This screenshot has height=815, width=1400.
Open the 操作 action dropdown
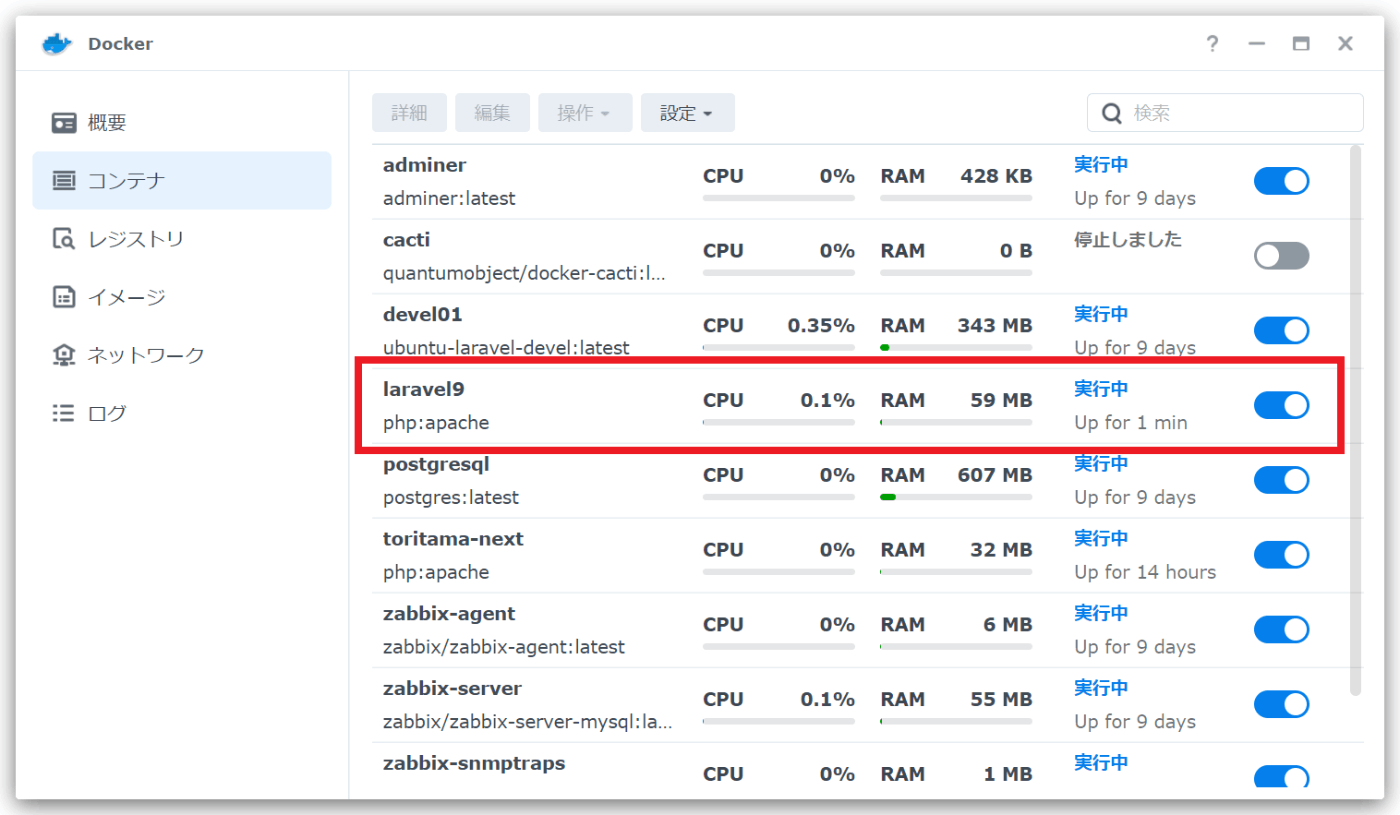(x=585, y=113)
